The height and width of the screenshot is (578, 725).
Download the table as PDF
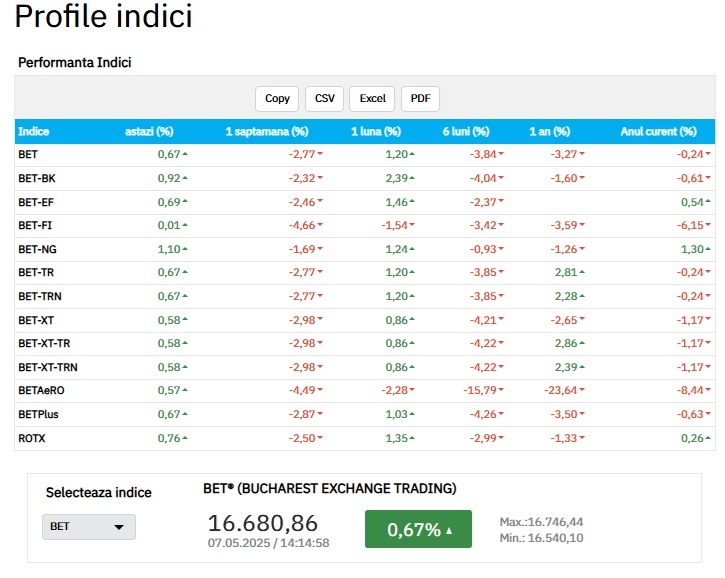coord(420,98)
